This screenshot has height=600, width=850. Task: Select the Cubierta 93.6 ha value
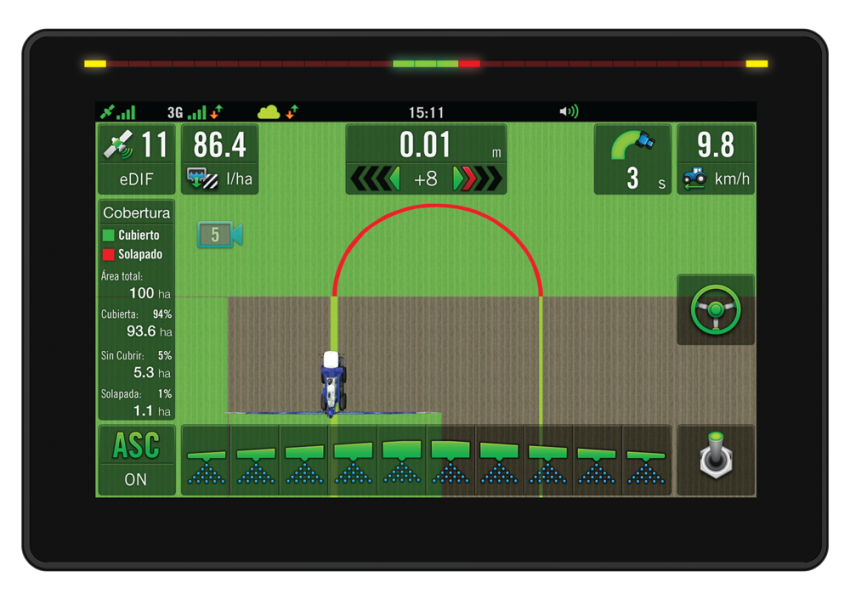(149, 331)
